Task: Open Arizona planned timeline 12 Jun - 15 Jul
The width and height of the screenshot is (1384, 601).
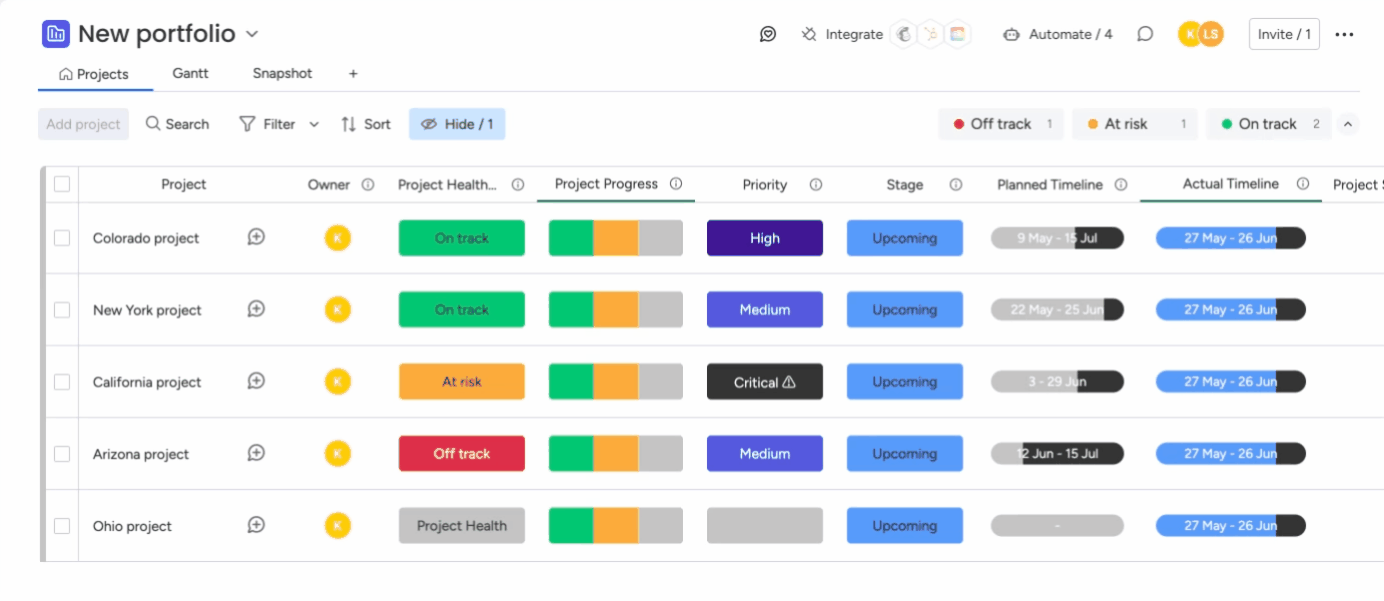Action: tap(1057, 454)
